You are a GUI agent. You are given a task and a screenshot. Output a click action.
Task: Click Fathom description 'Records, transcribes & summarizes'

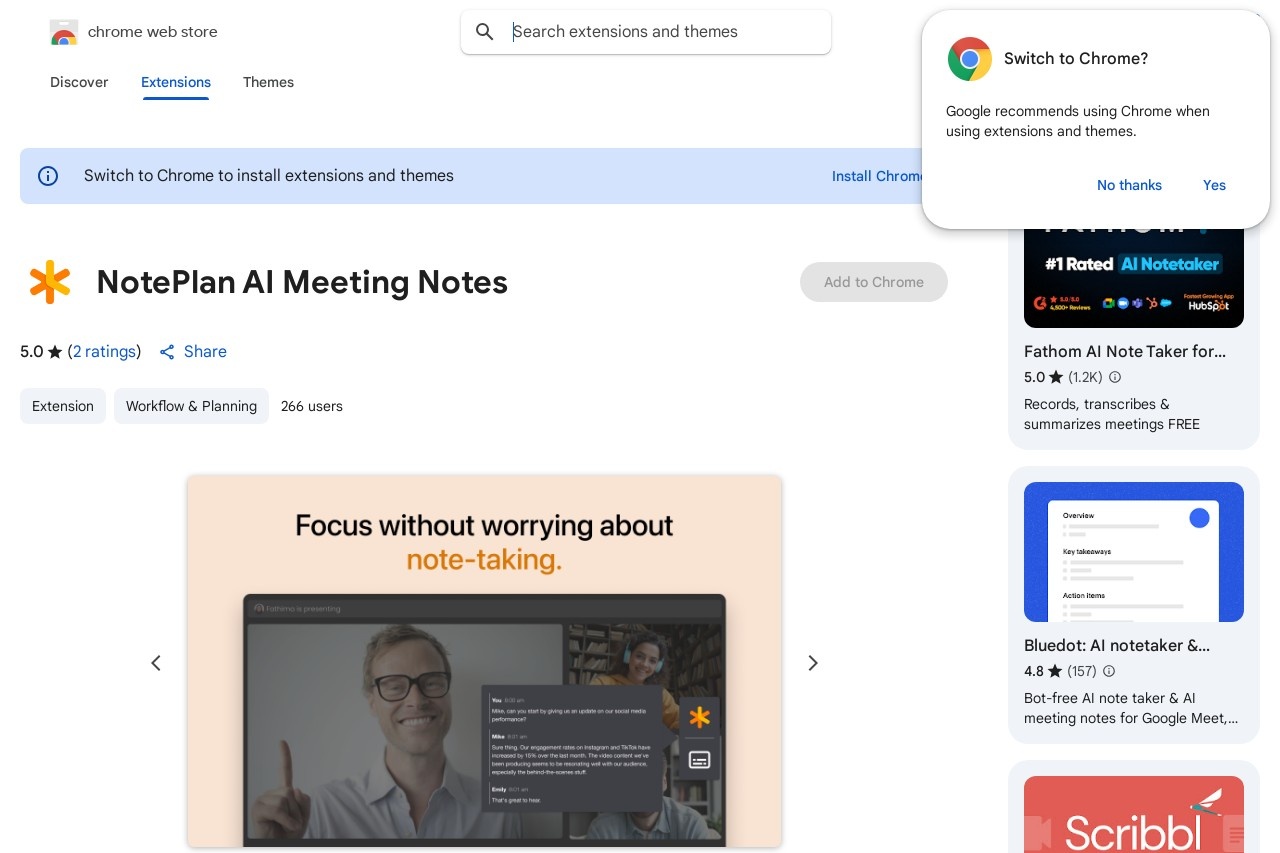pyautogui.click(x=1112, y=414)
